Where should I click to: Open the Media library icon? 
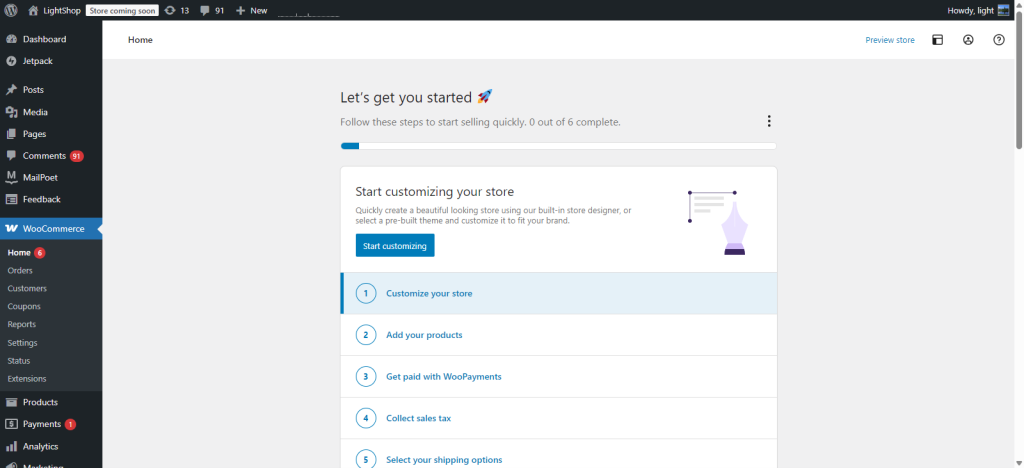click(x=11, y=112)
